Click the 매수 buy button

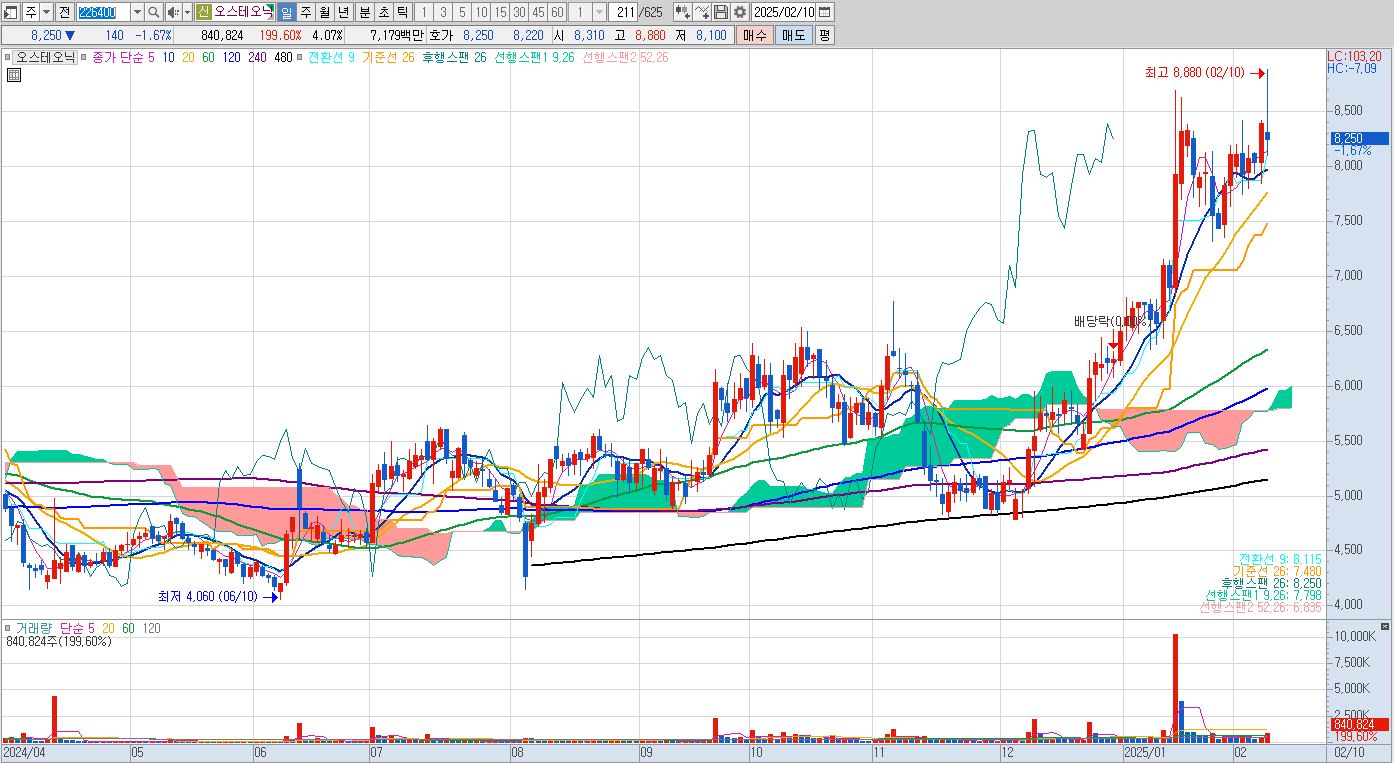coord(753,35)
